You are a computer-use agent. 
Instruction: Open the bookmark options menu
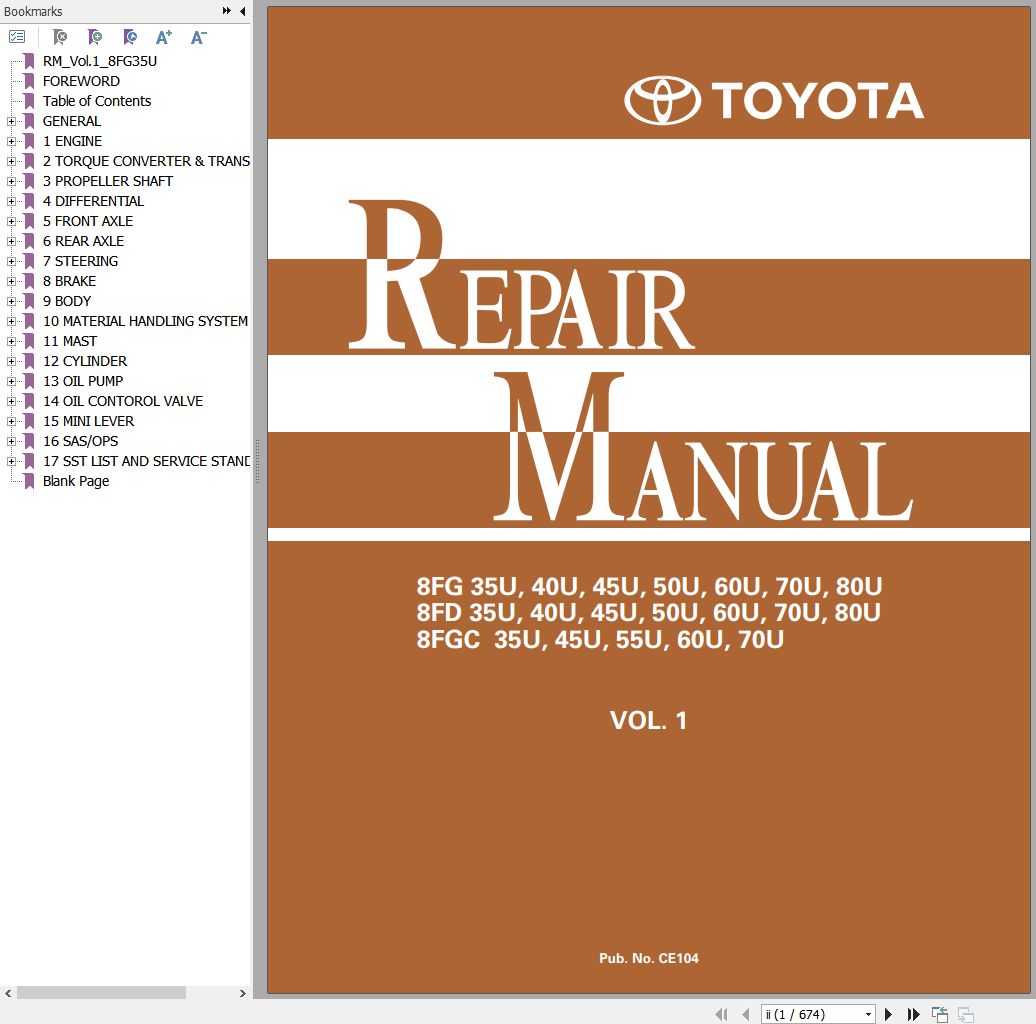pyautogui.click(x=16, y=37)
